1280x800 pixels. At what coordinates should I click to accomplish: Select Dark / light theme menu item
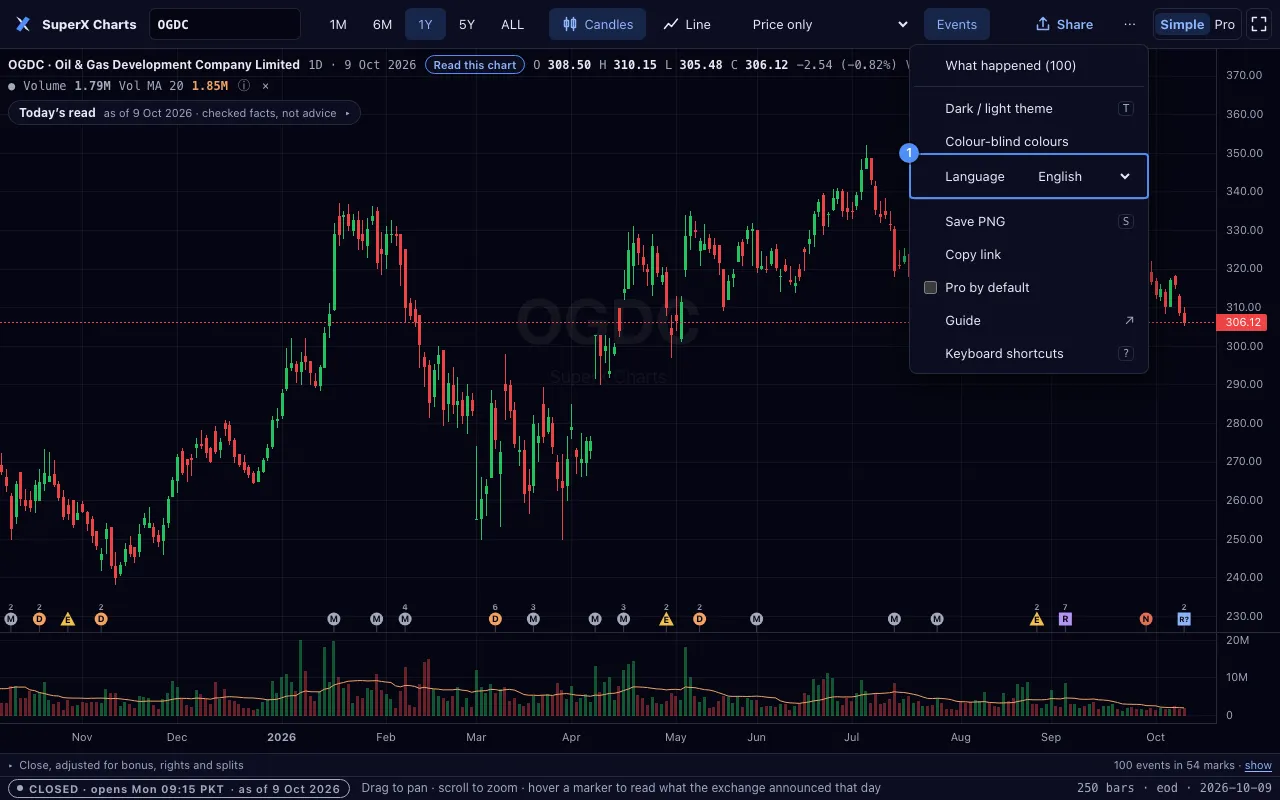(1029, 108)
